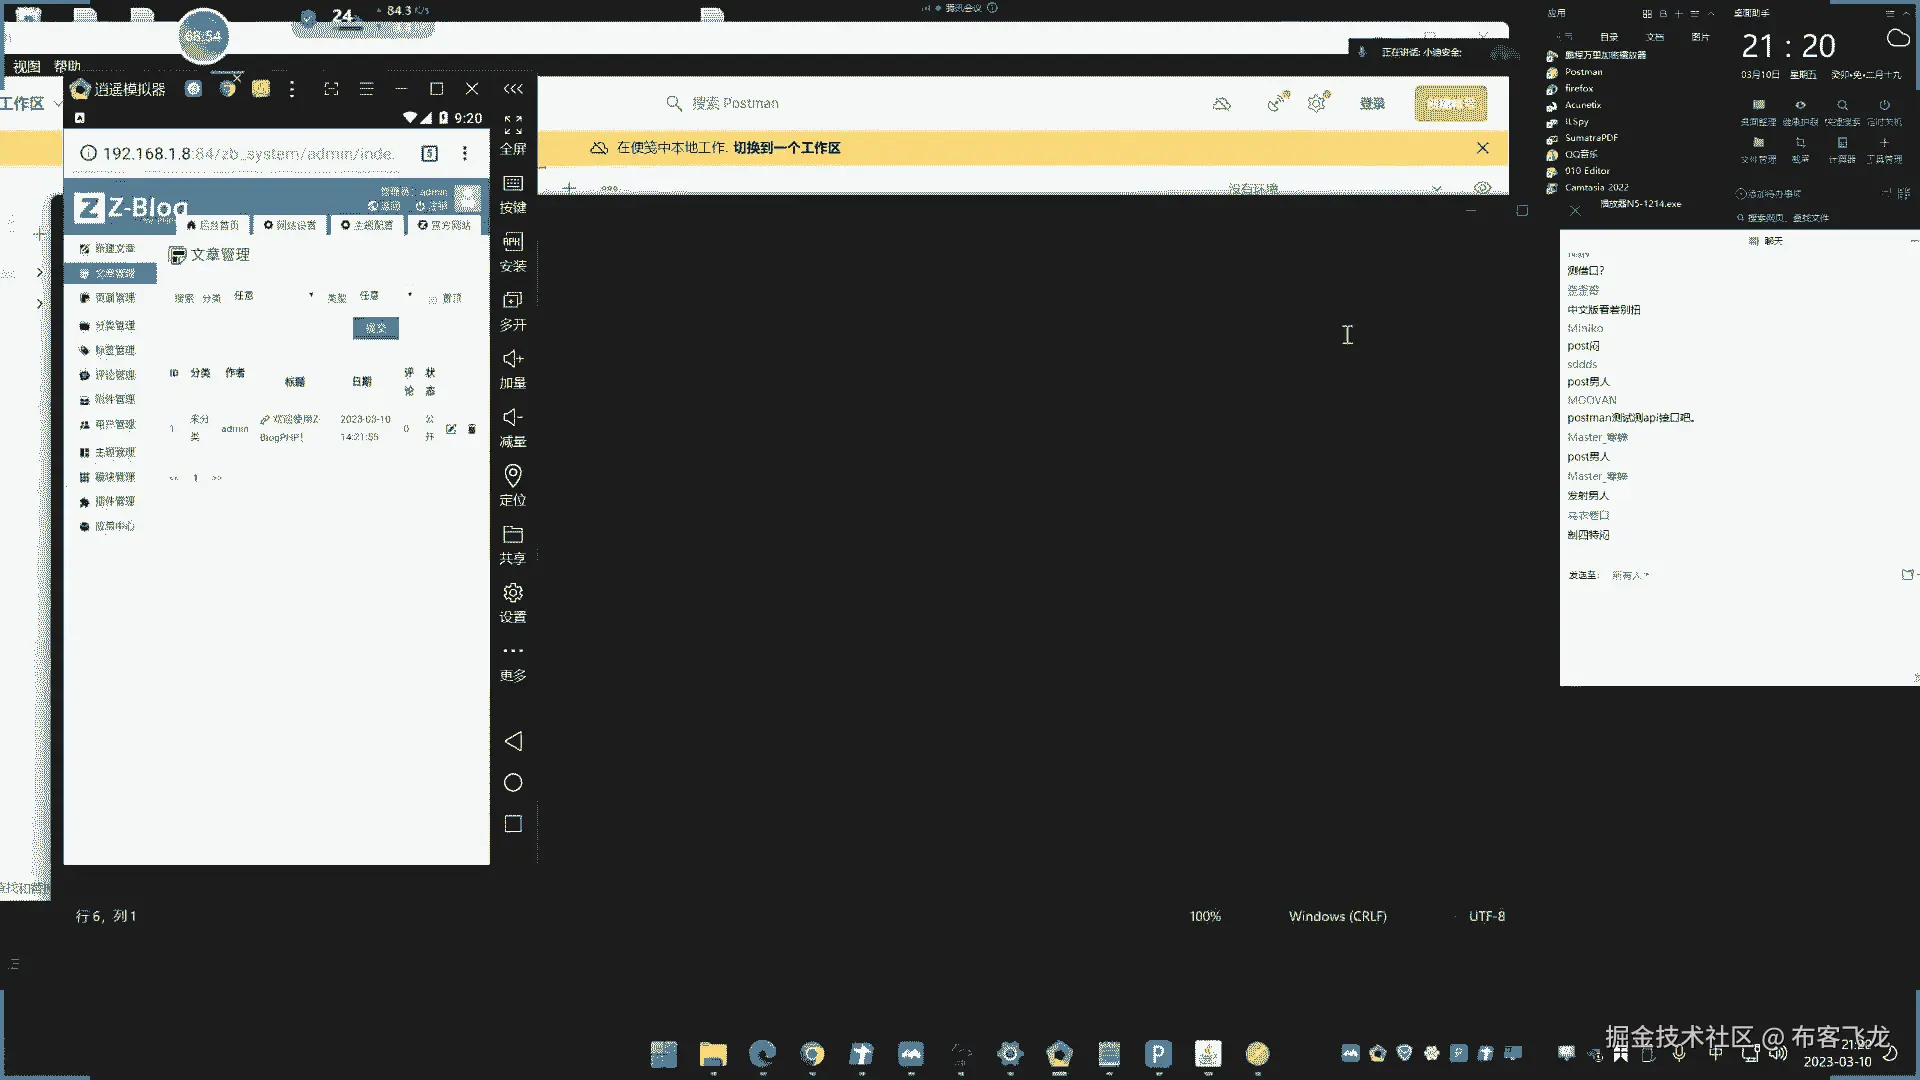The image size is (1920, 1080).
Task: Open the 类型 (type) dropdown set to 任意
Action: (x=385, y=296)
